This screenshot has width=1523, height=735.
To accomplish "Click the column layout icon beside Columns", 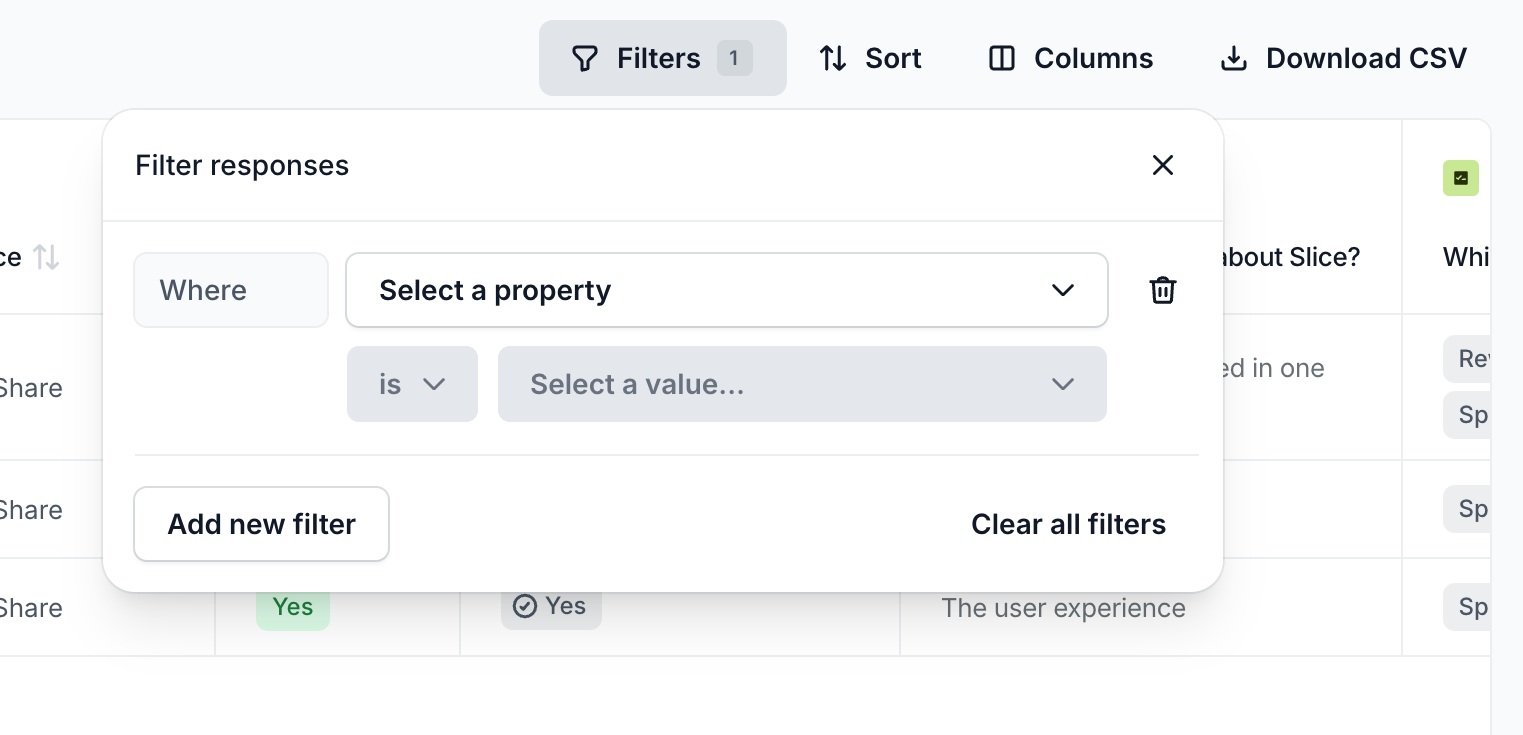I will pos(1000,58).
